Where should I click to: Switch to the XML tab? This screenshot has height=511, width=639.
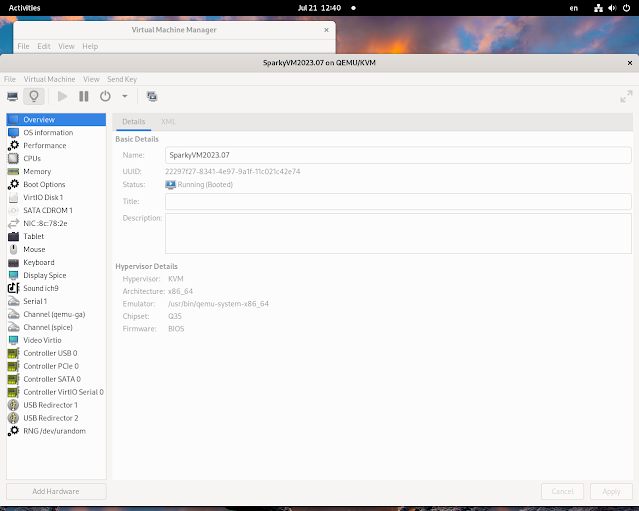168,121
